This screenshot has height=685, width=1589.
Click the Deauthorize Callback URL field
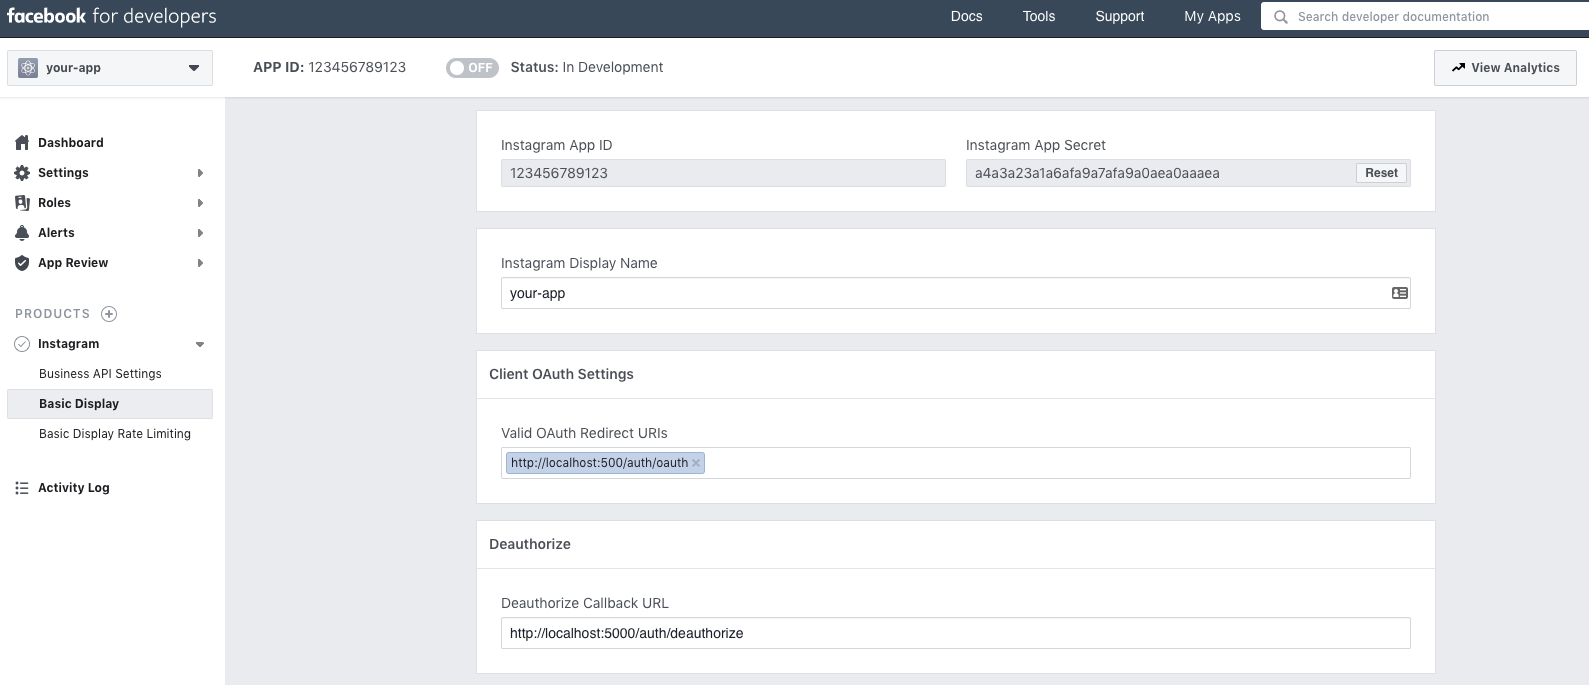pos(955,633)
